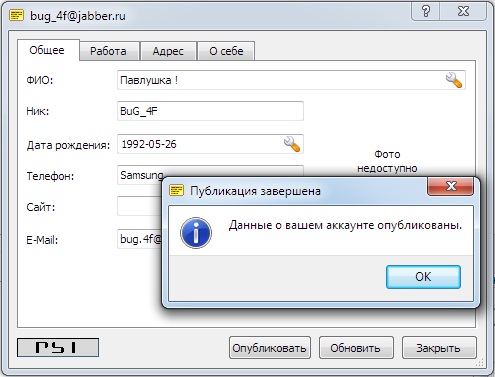Click the icon in the Публикация завершена title bar
The width and height of the screenshot is (495, 377).
pos(176,191)
